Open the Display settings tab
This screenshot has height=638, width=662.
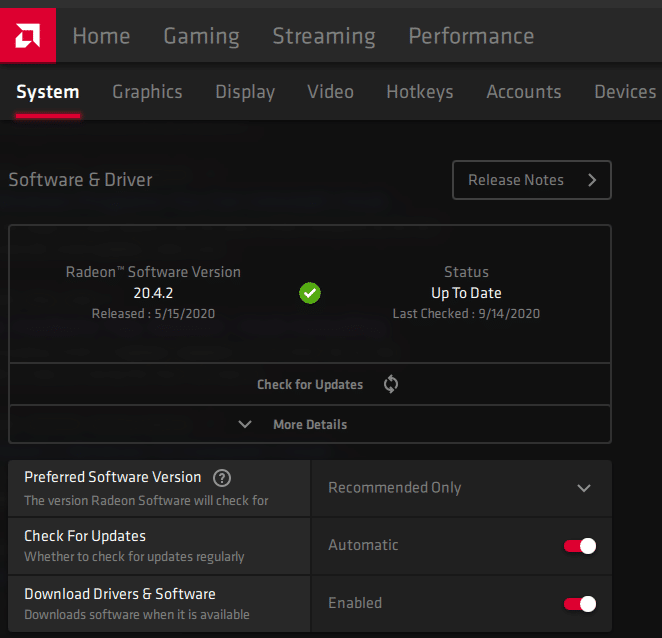(245, 92)
